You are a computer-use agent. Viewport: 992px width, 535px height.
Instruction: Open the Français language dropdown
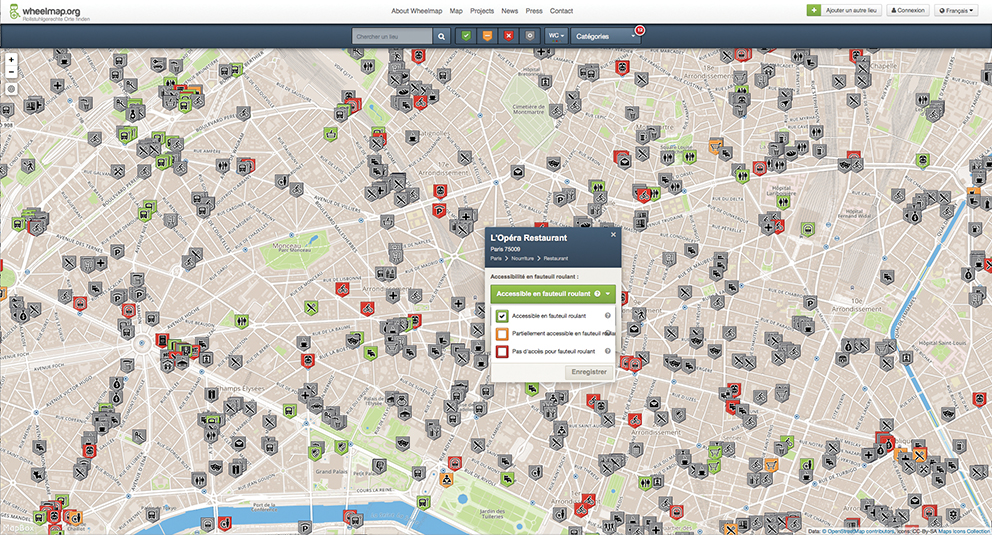click(x=957, y=10)
